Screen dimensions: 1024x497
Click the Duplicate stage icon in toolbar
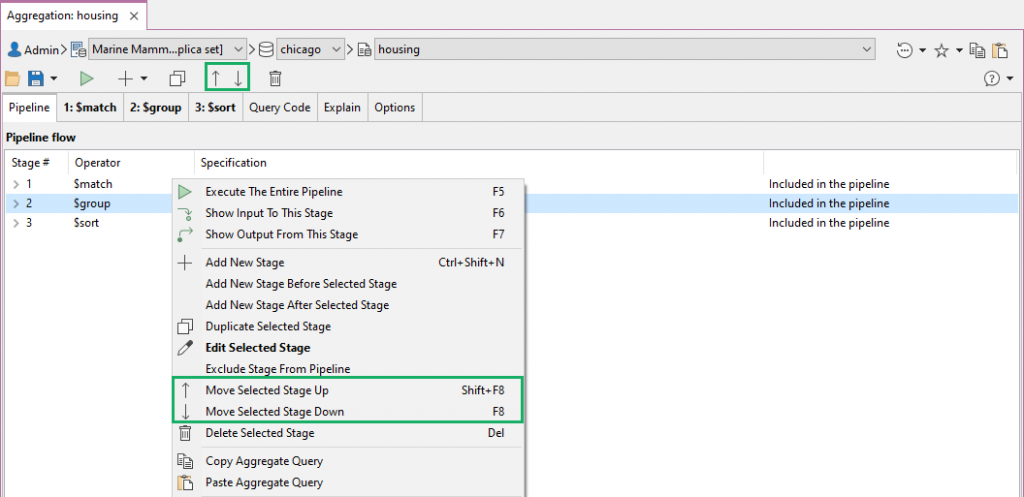pyautogui.click(x=177, y=78)
